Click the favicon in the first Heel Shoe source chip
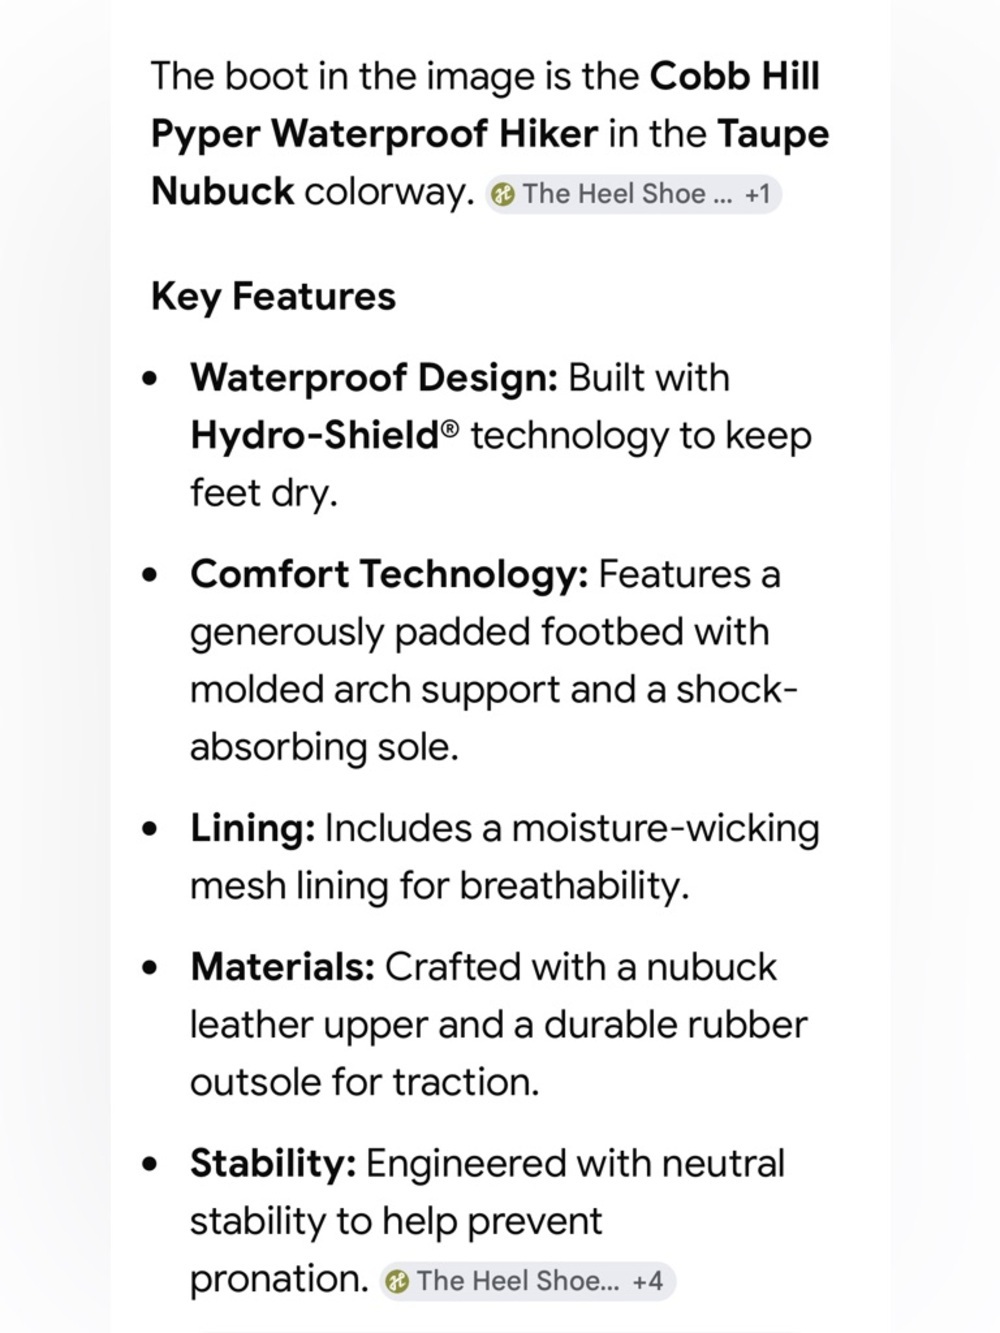 [x=504, y=195]
